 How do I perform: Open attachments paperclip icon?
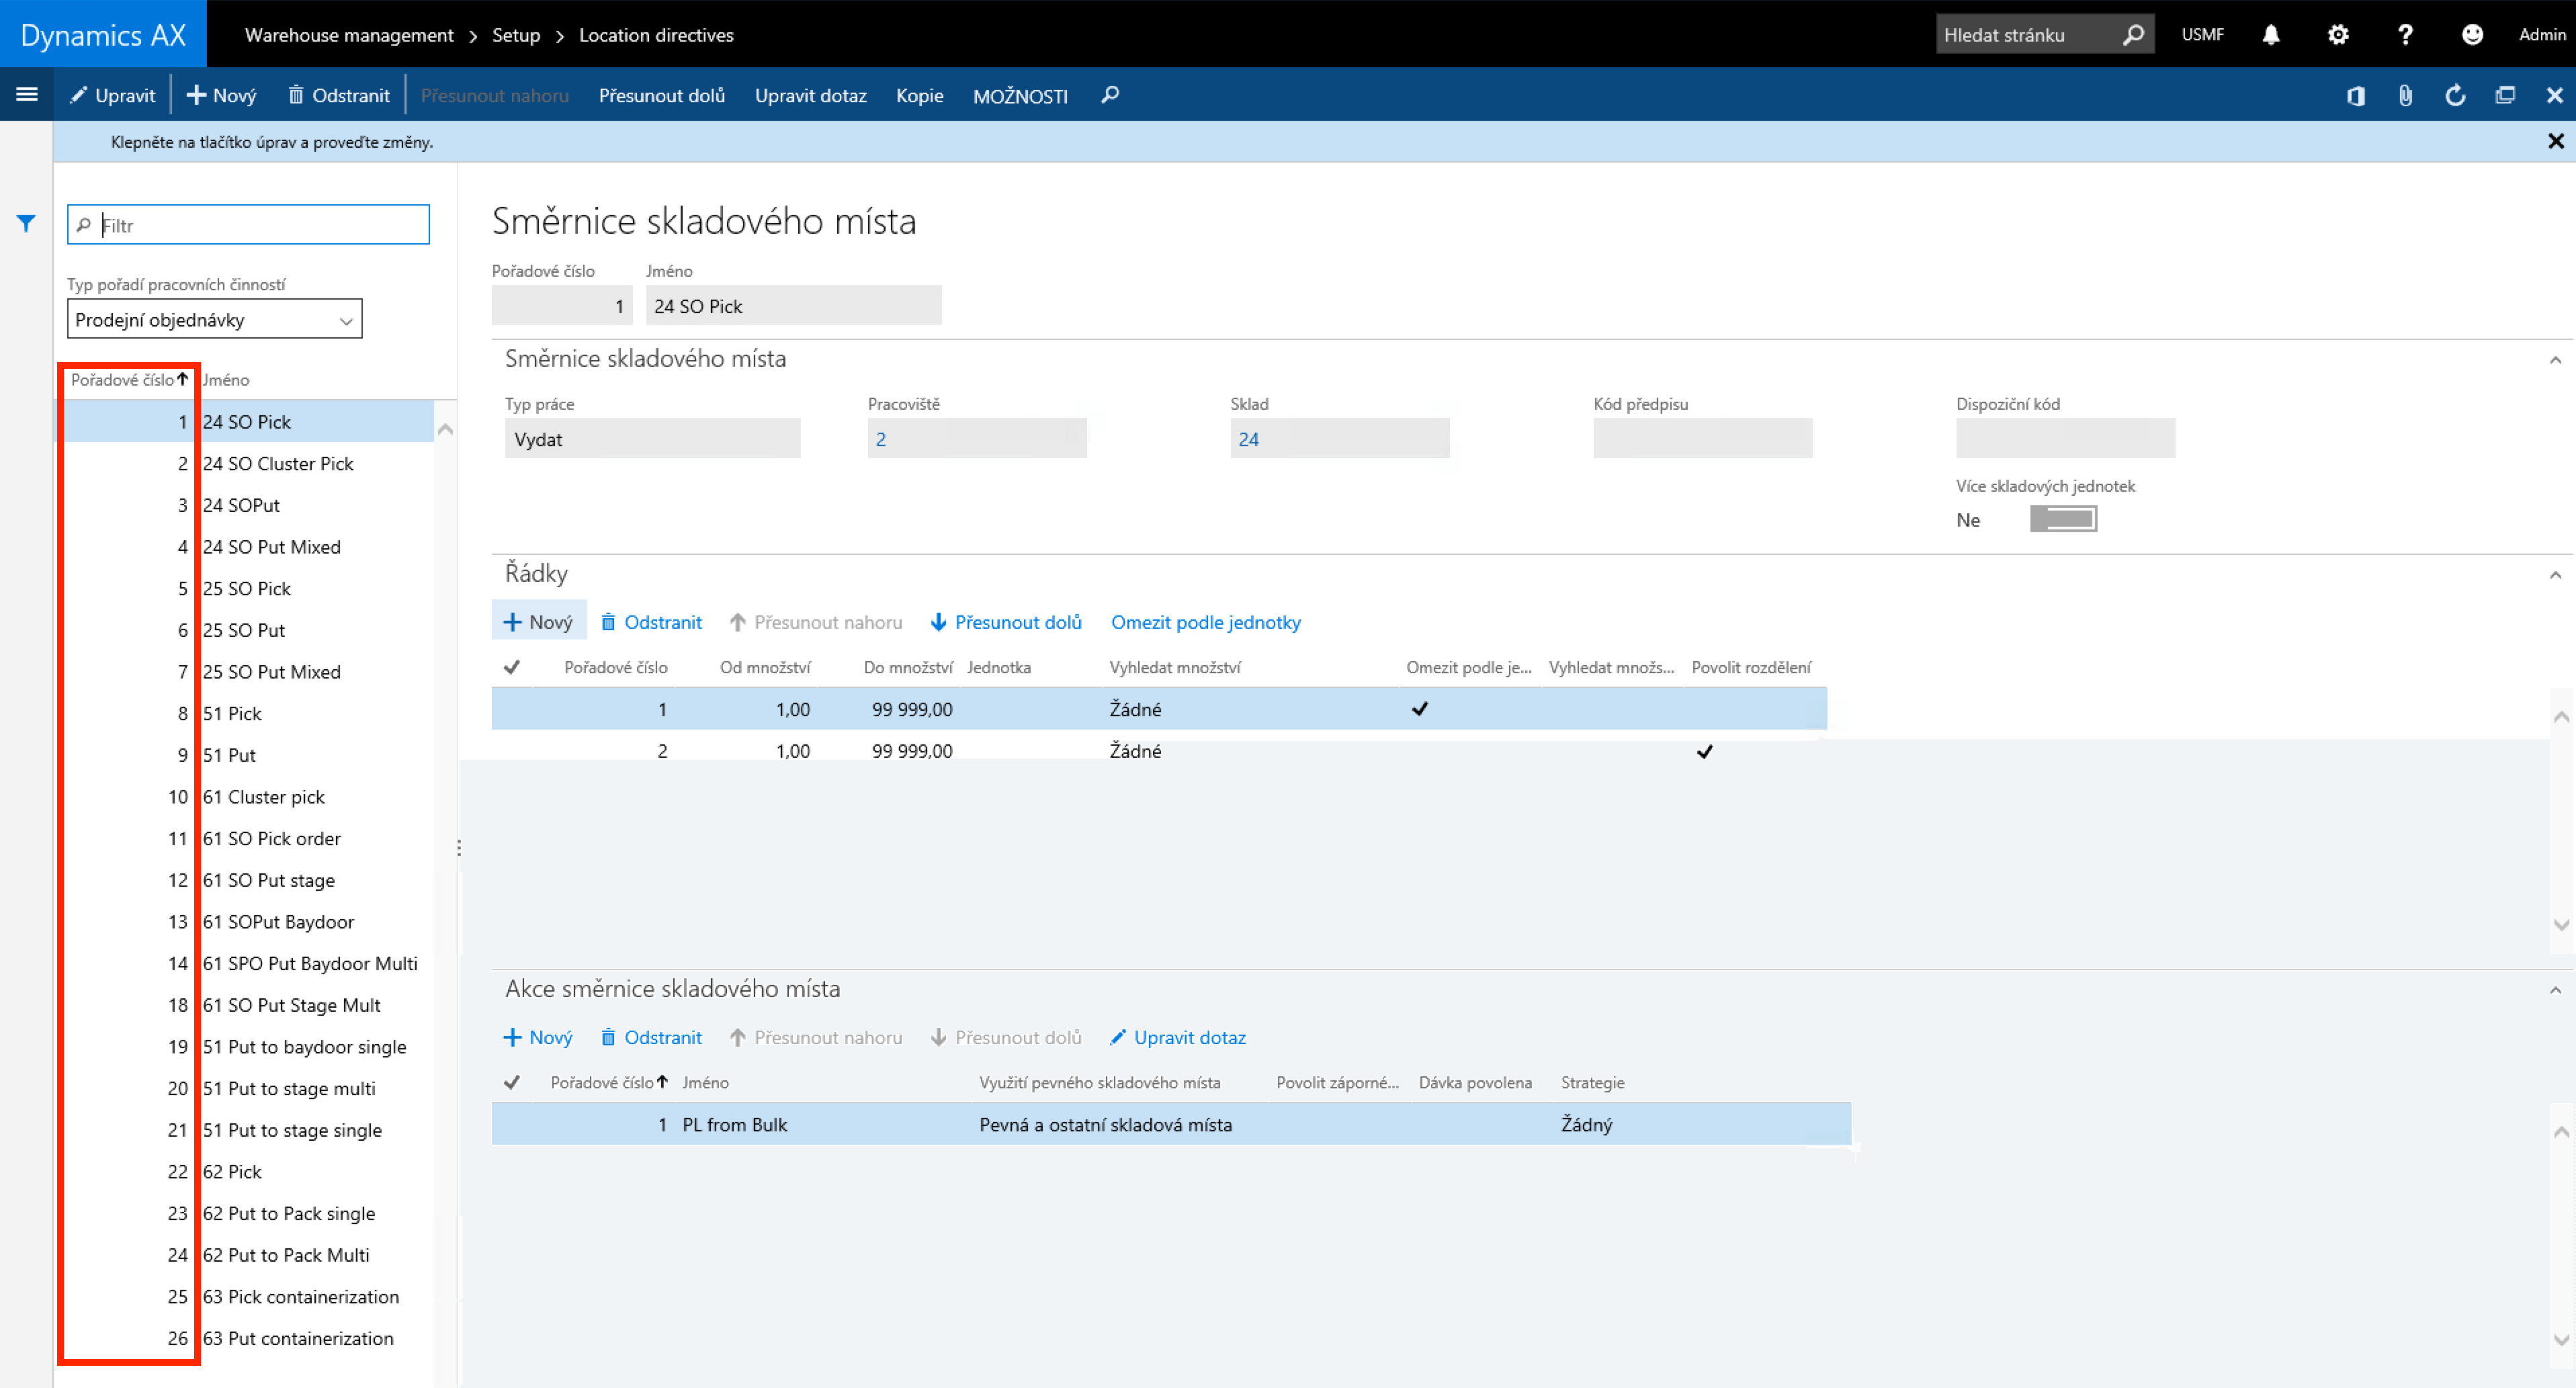pos(2405,95)
